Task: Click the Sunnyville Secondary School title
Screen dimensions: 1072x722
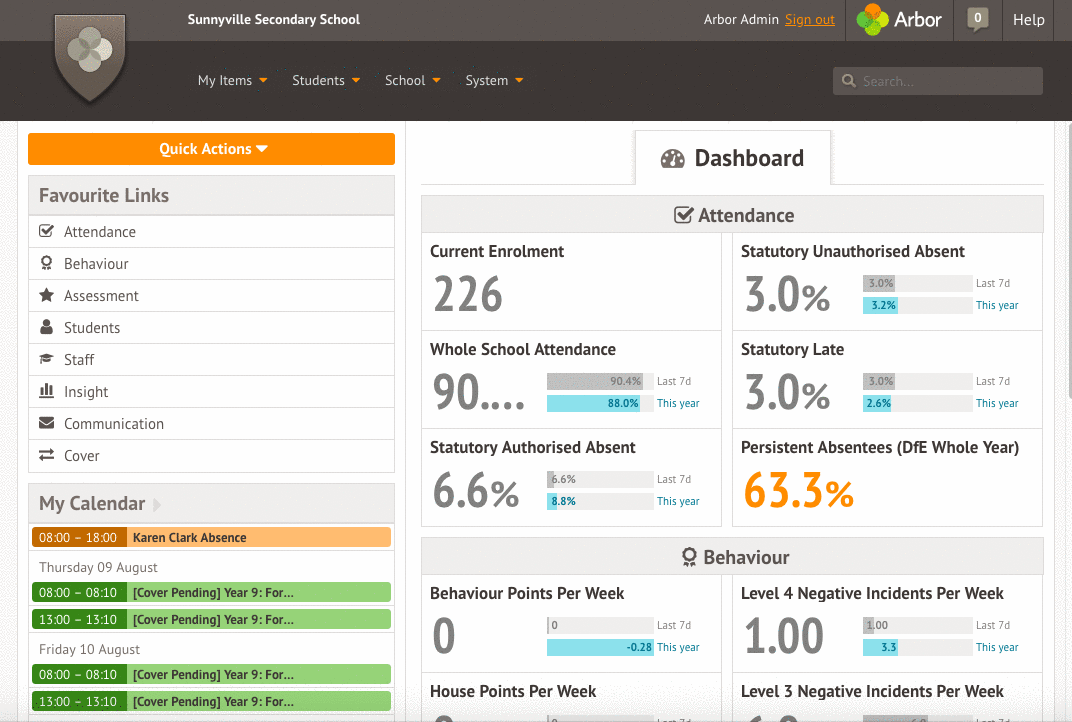Action: [x=273, y=20]
